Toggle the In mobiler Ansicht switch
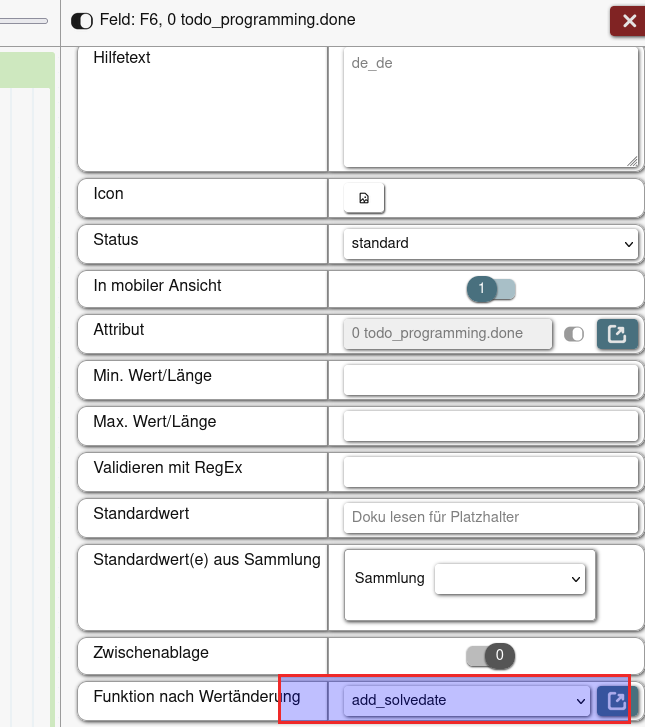 coord(490,289)
